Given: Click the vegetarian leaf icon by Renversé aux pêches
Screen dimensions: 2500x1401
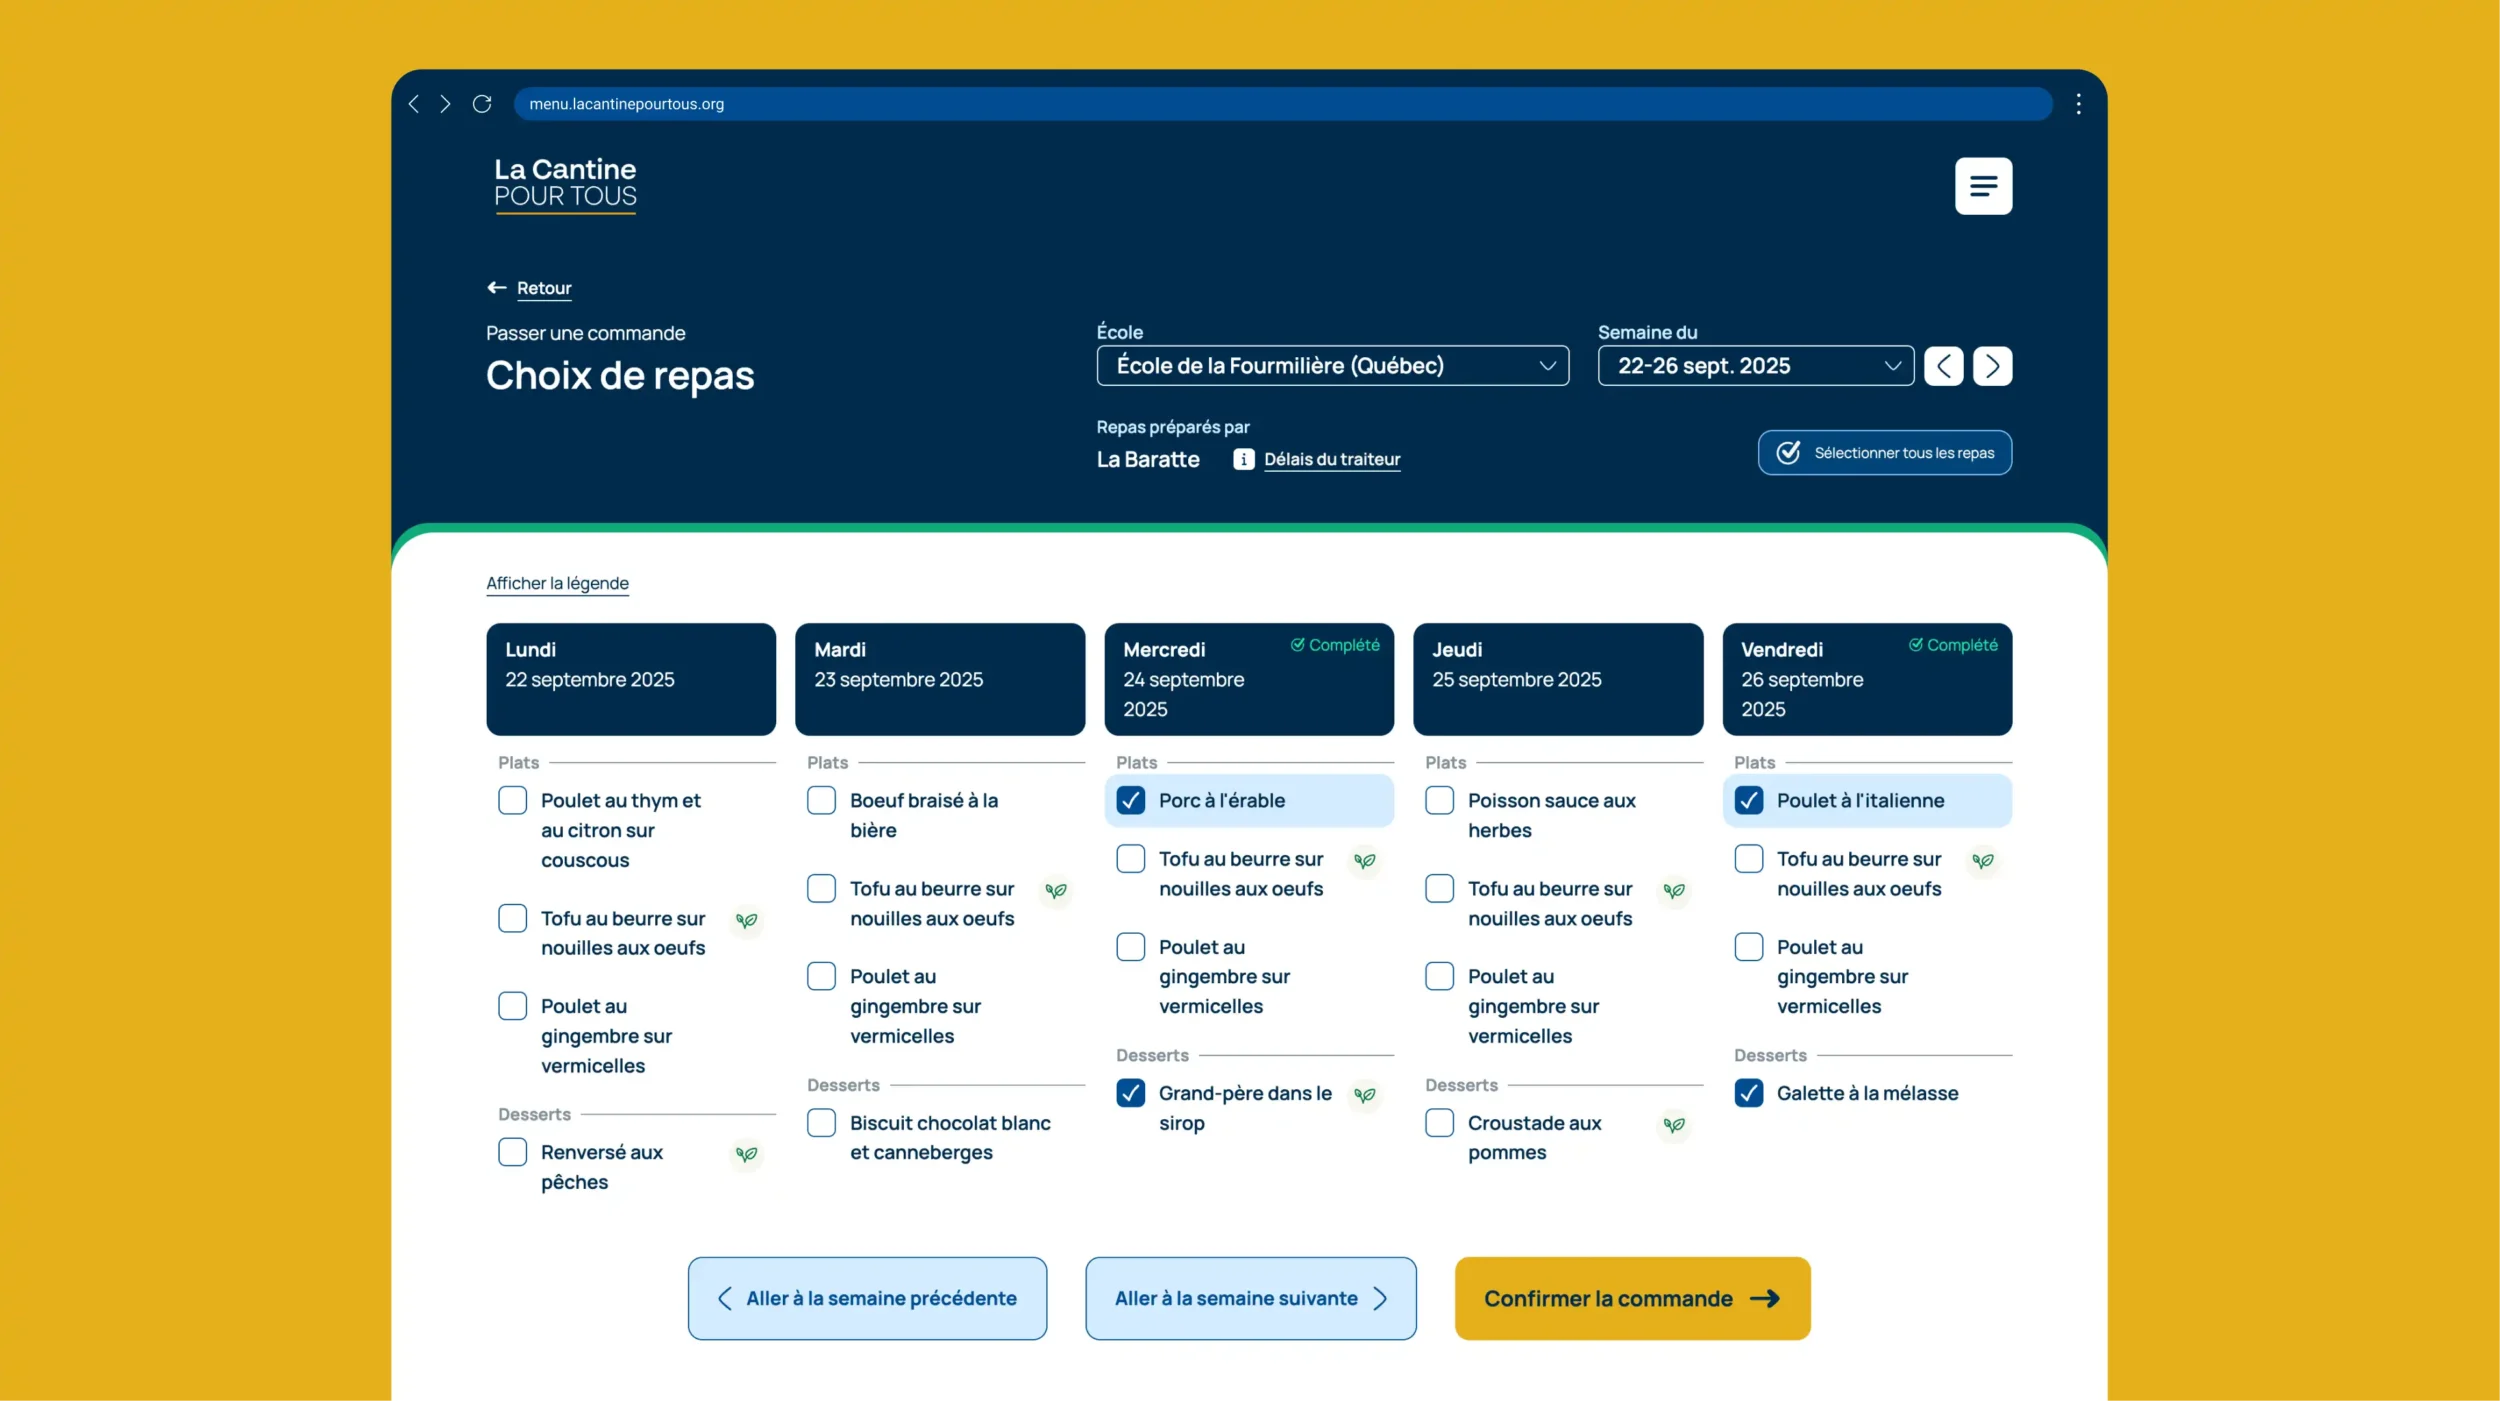Looking at the screenshot, I should pyautogui.click(x=746, y=1154).
